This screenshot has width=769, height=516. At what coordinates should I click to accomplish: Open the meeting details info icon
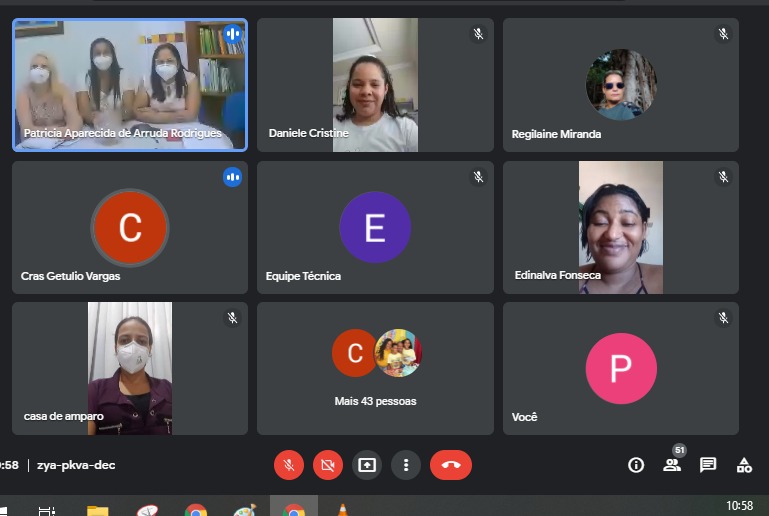(x=635, y=465)
